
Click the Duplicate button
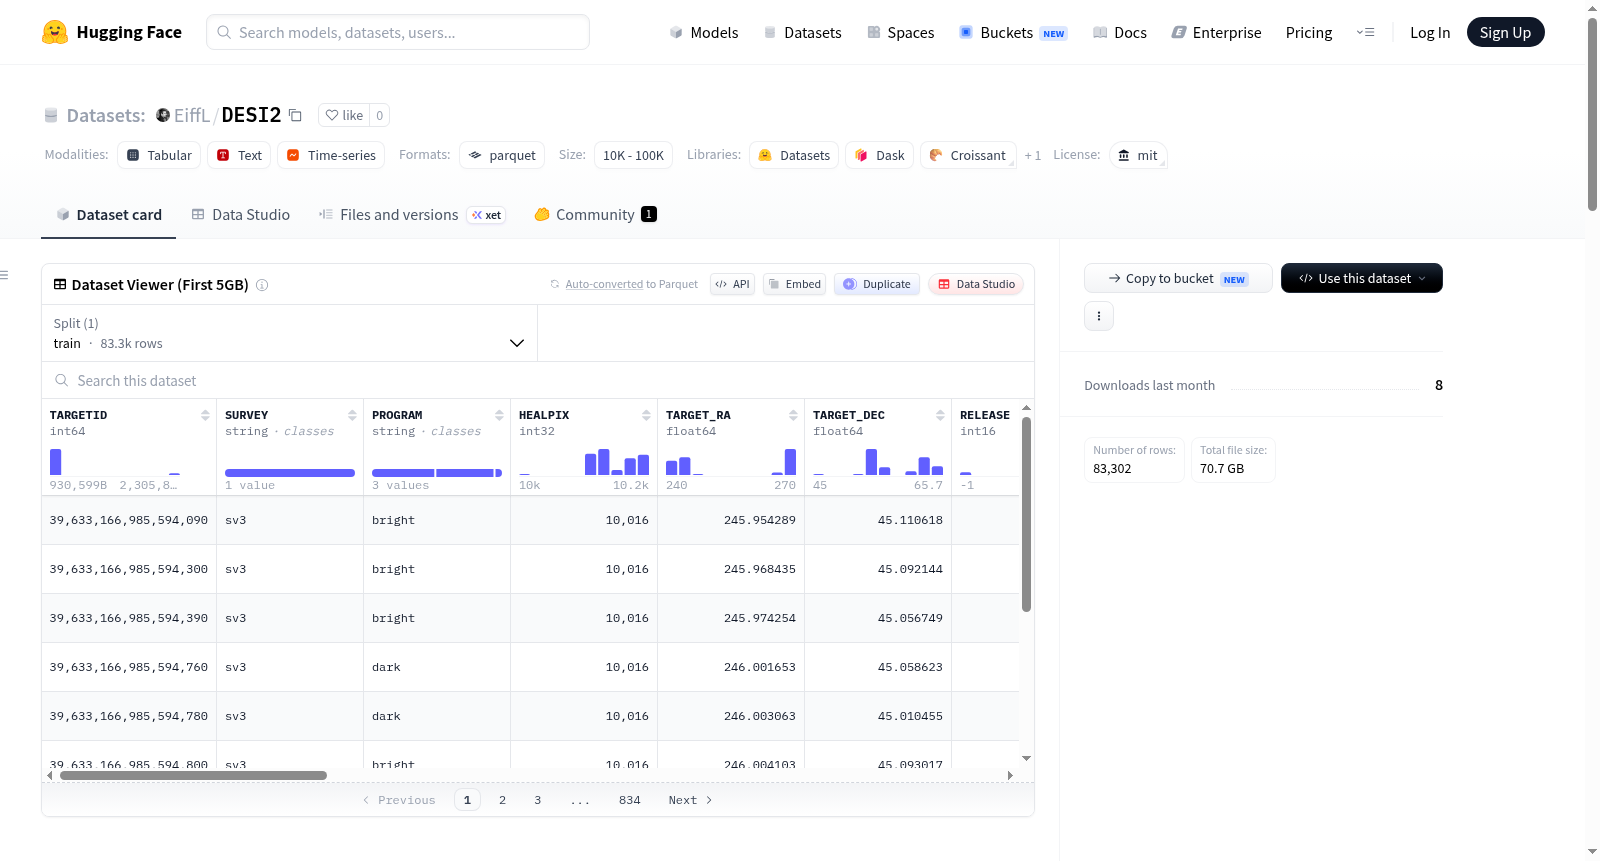tap(877, 284)
